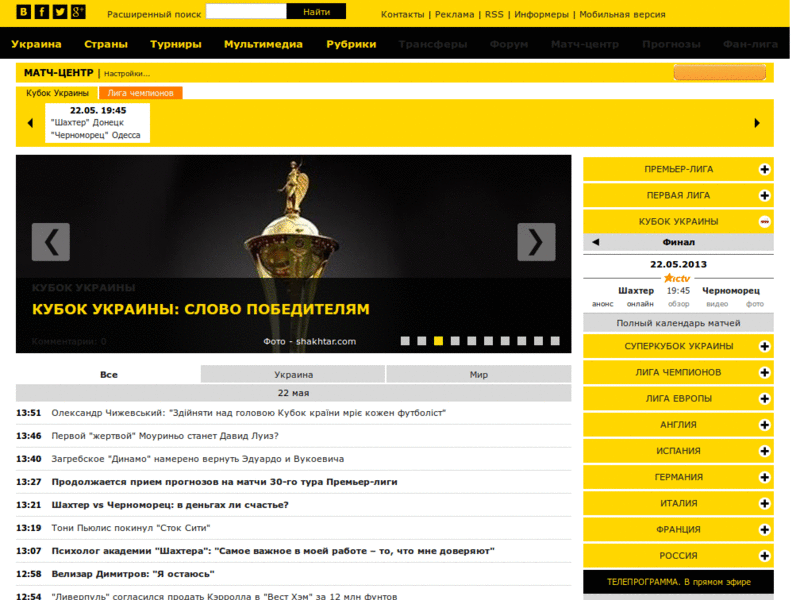Image resolution: width=800 pixels, height=600 pixels.
Task: Collapse the Кубок Украины section
Action: click(764, 221)
